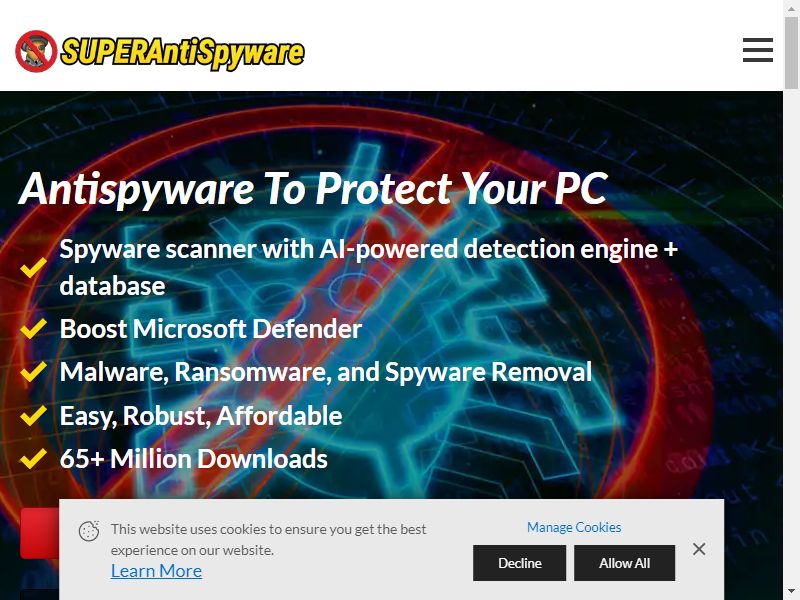Viewport: 800px width, 600px height.
Task: Click the red button behind the cookie banner
Action: pyautogui.click(x=40, y=533)
